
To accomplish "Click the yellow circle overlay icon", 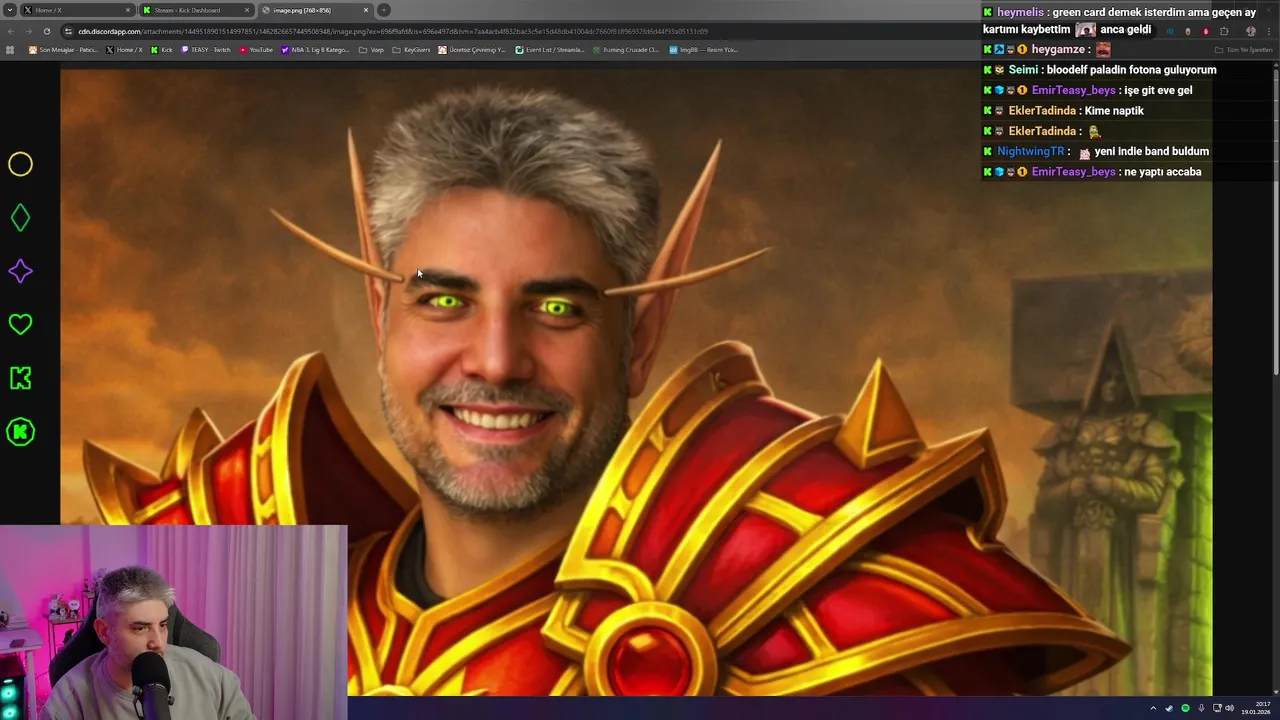I will click(20, 164).
